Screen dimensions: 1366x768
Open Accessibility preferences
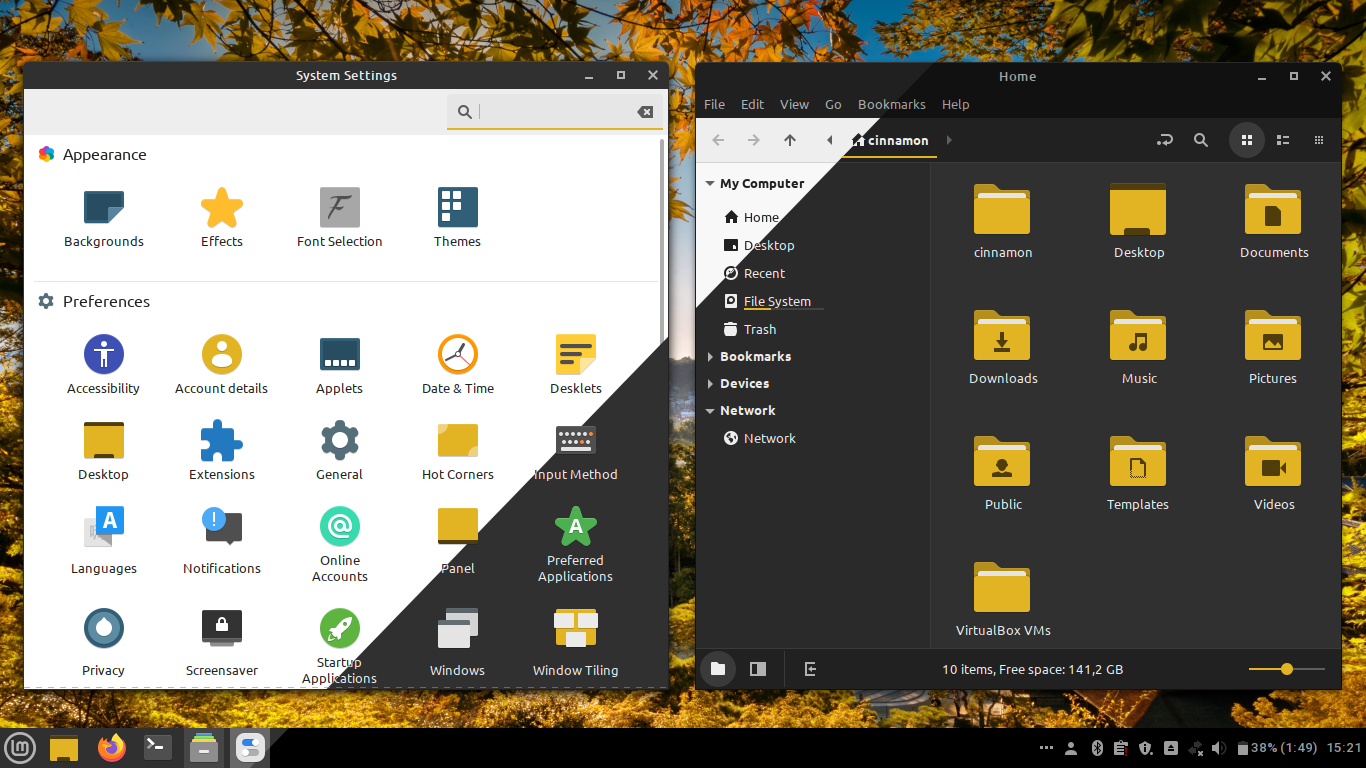(104, 365)
